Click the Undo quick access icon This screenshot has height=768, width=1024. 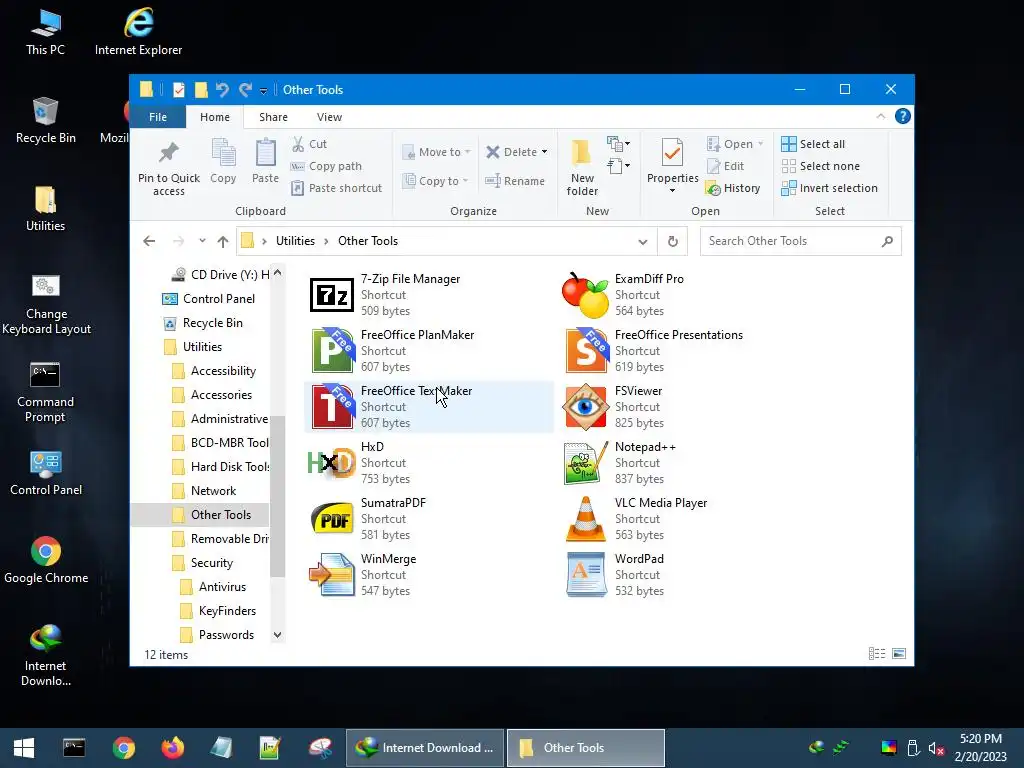click(x=222, y=89)
